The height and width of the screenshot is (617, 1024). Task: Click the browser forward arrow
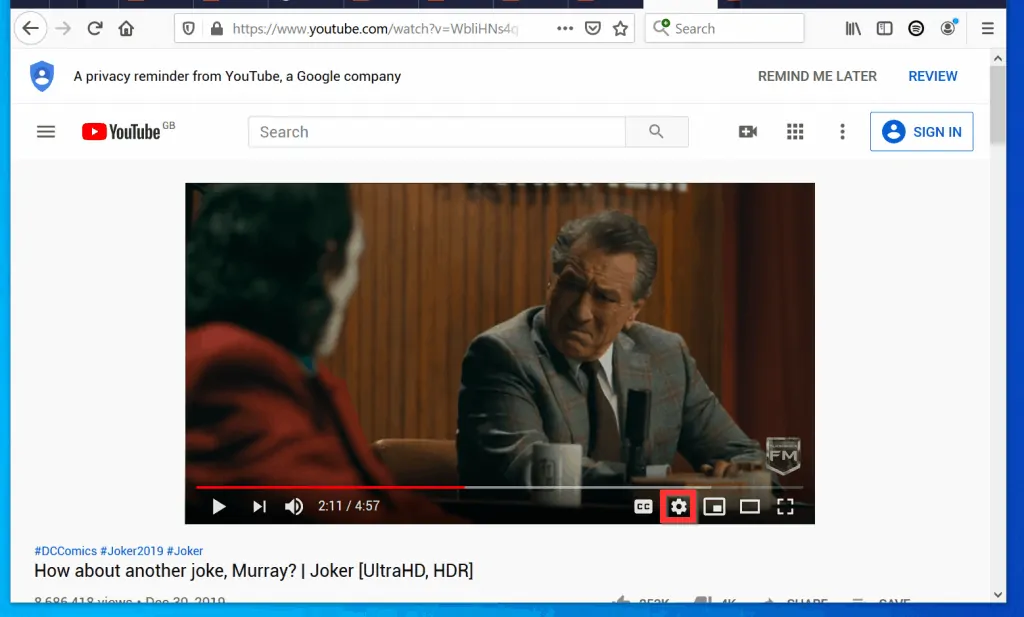point(63,29)
